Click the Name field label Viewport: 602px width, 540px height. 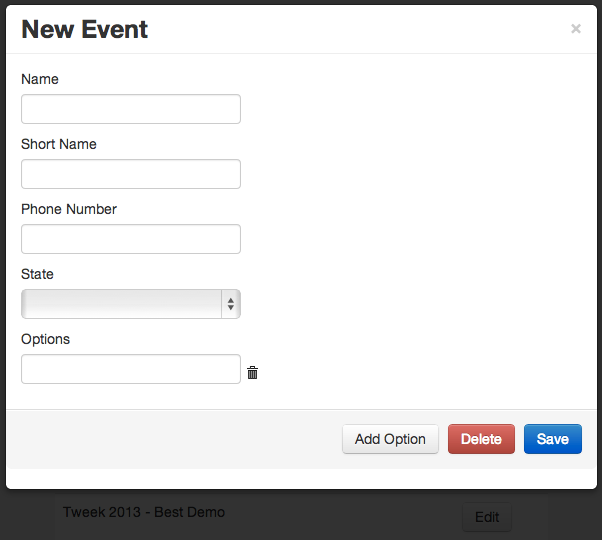click(x=40, y=79)
